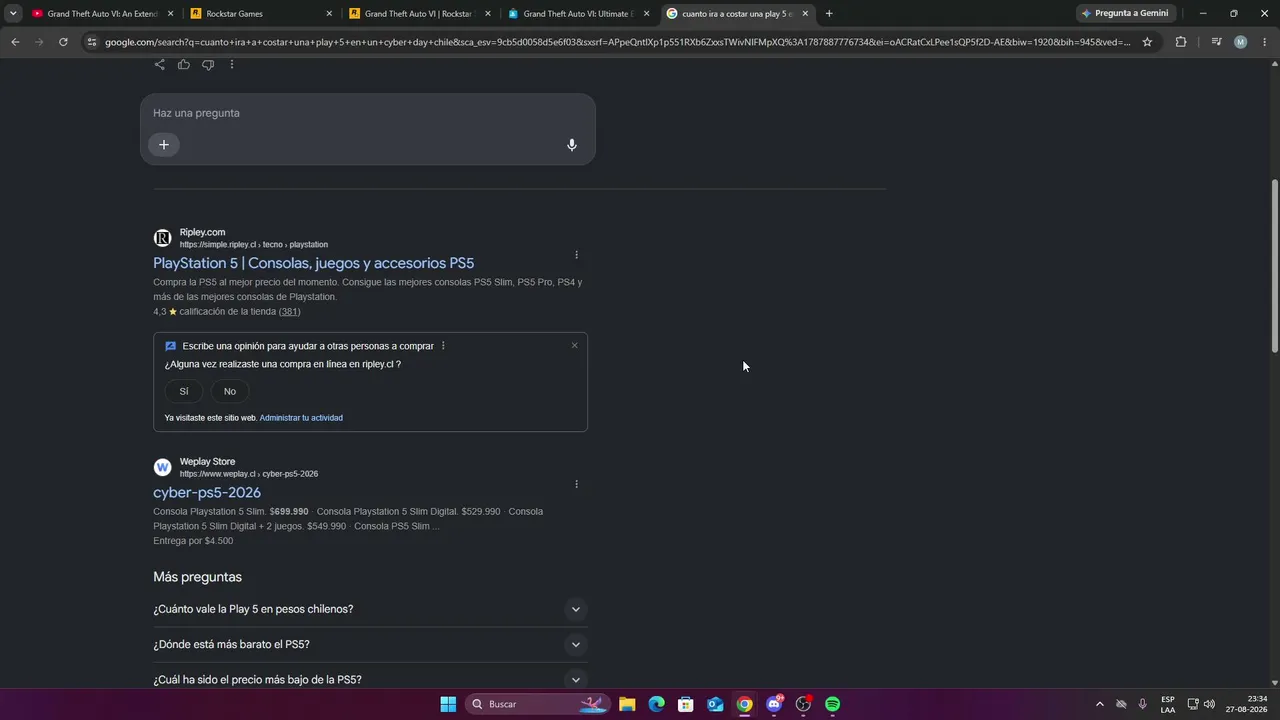This screenshot has height=720, width=1280.
Task: Open the media control icon in the toolbar
Action: click(1216, 42)
